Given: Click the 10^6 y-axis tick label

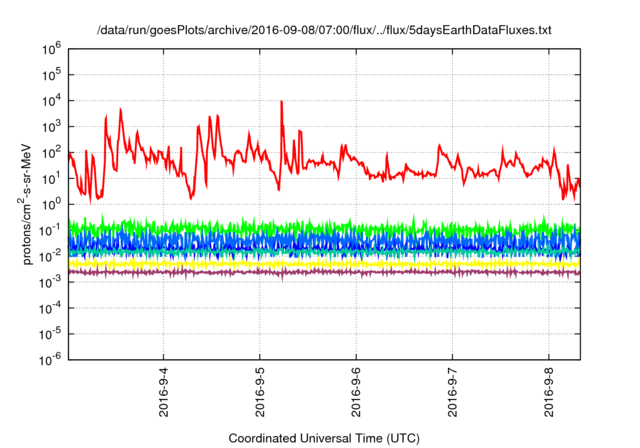Looking at the screenshot, I should click(x=51, y=49).
